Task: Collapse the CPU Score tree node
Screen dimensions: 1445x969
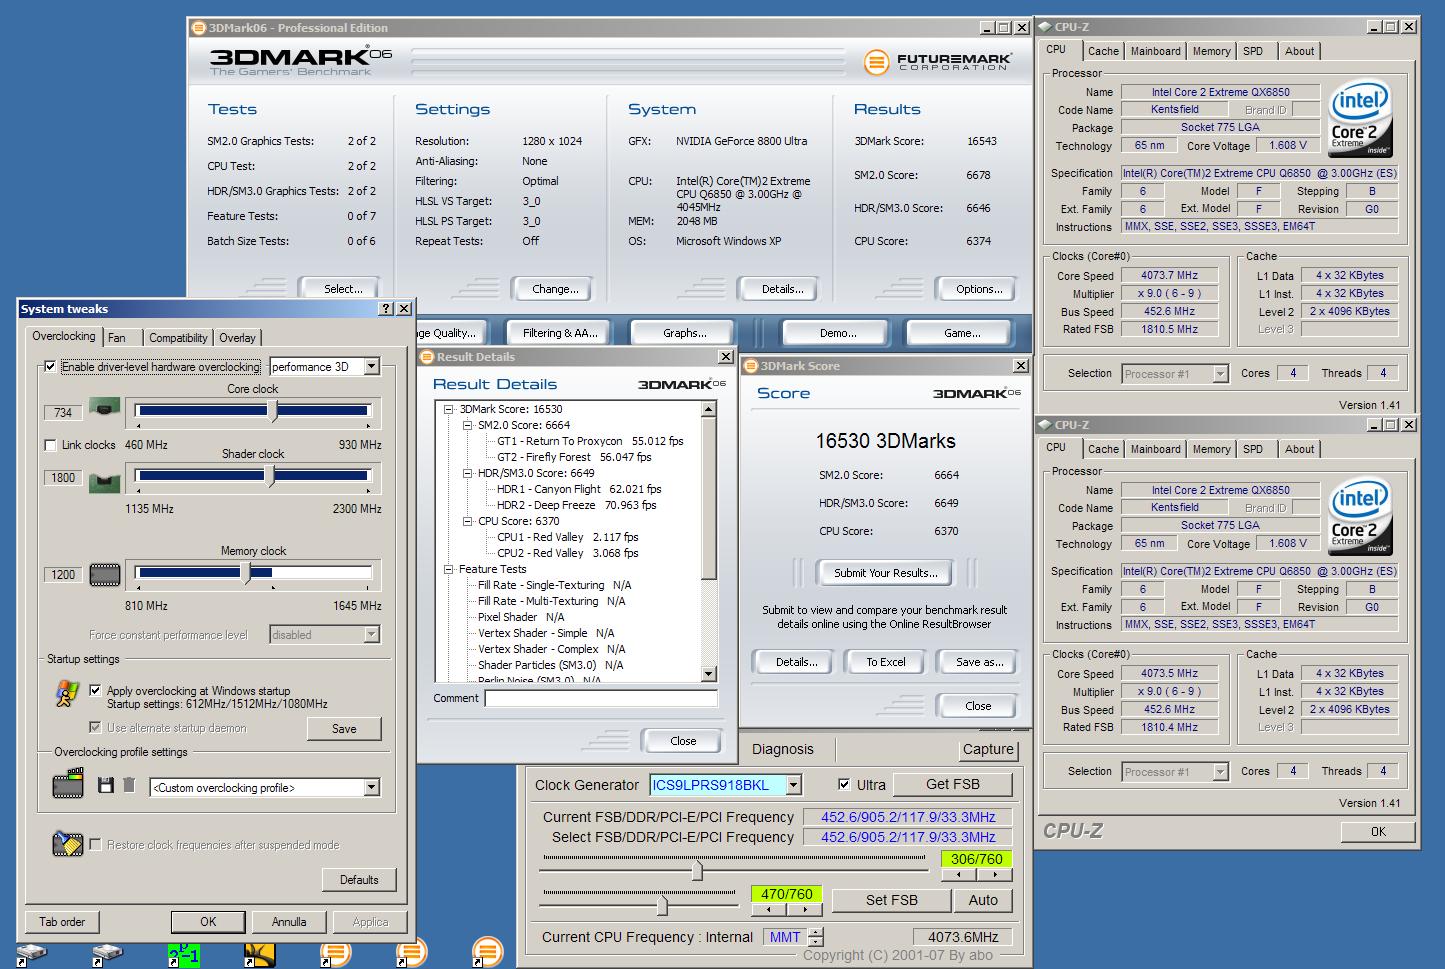Action: tap(467, 521)
